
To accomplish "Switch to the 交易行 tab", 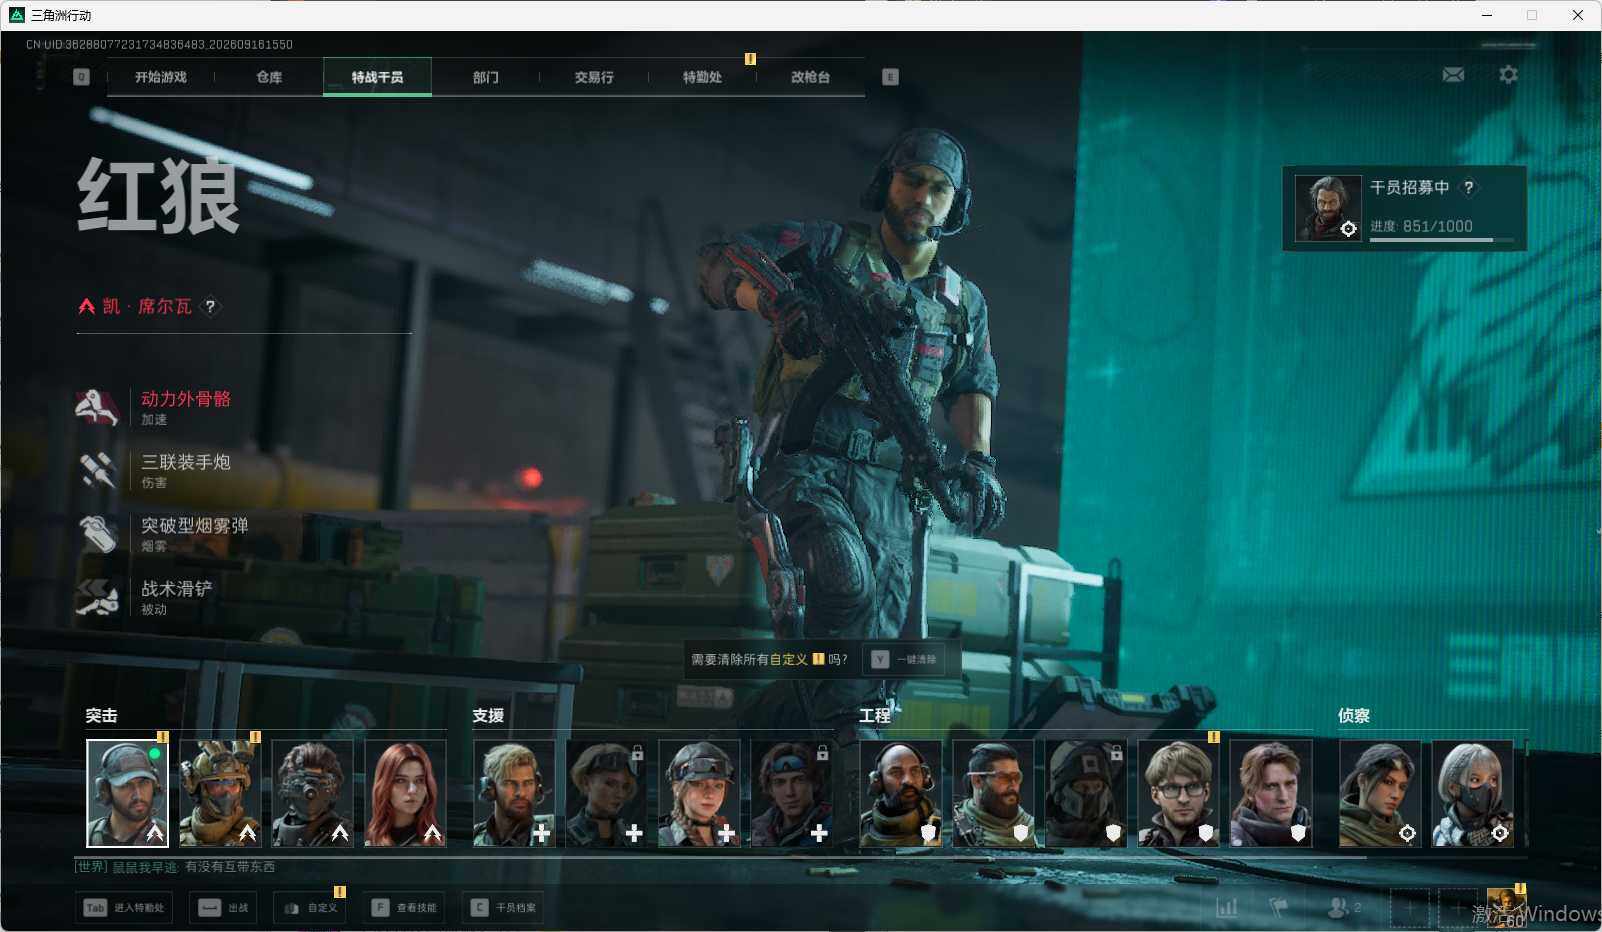I will (594, 77).
